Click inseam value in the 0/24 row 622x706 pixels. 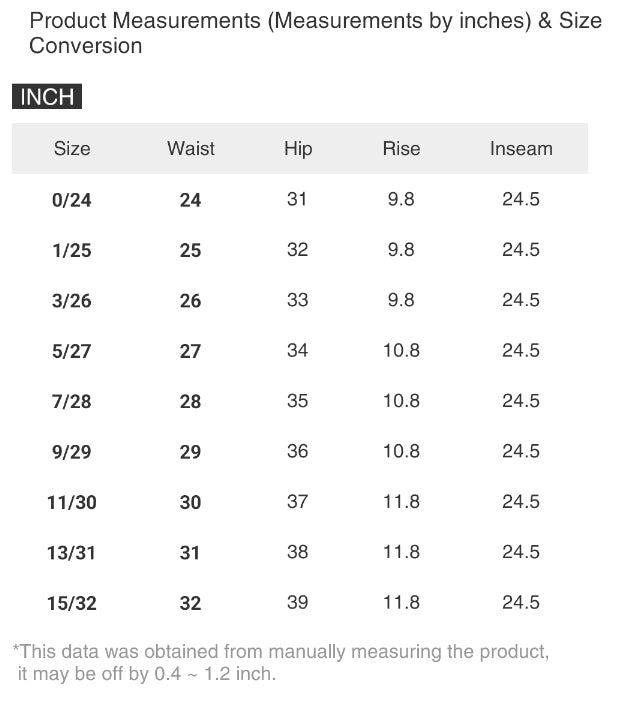521,199
